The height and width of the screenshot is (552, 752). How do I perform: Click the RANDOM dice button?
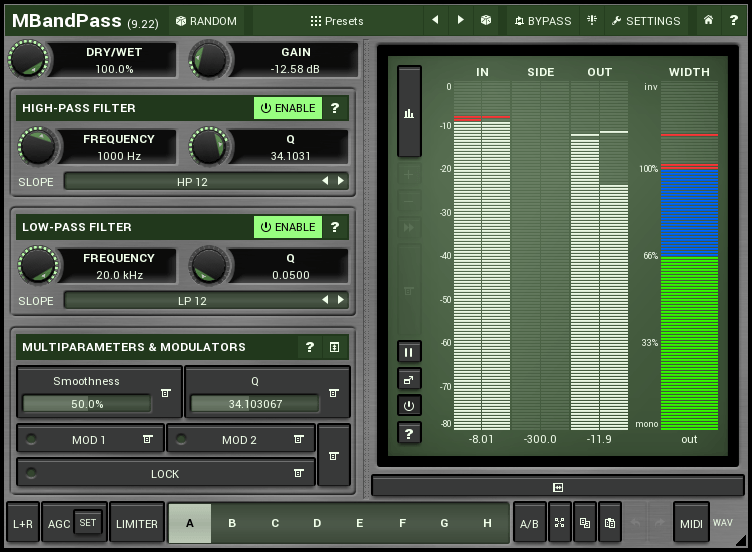click(x=206, y=21)
